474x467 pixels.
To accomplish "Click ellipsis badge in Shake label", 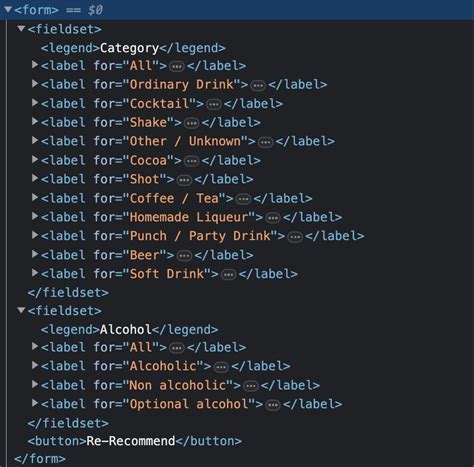I will 192,124.
